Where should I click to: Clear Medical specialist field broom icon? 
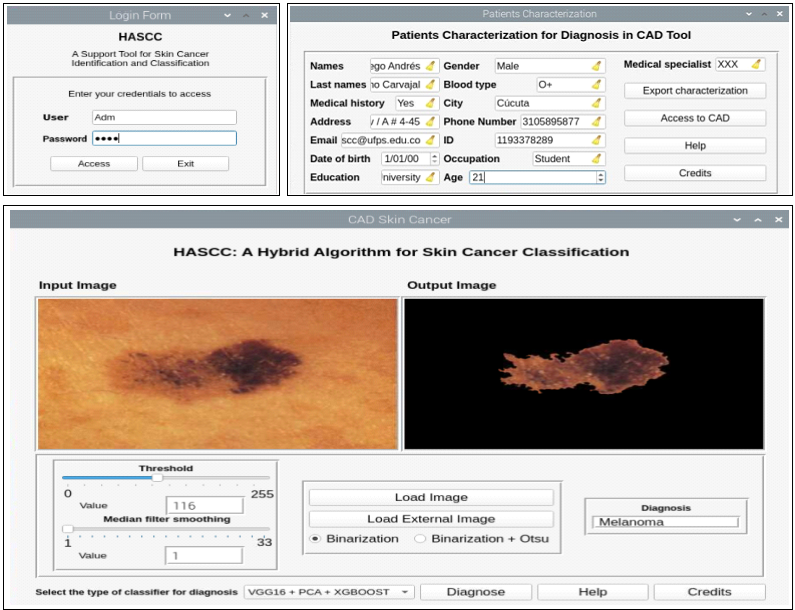tap(756, 64)
